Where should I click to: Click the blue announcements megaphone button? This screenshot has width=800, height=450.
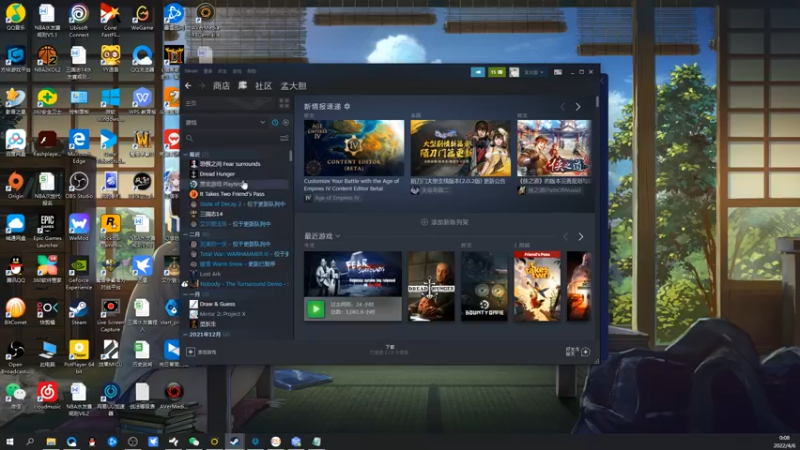[x=478, y=72]
